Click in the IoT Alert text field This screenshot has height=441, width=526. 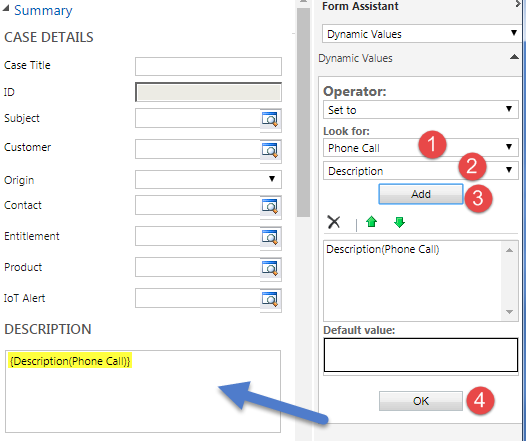(x=198, y=298)
